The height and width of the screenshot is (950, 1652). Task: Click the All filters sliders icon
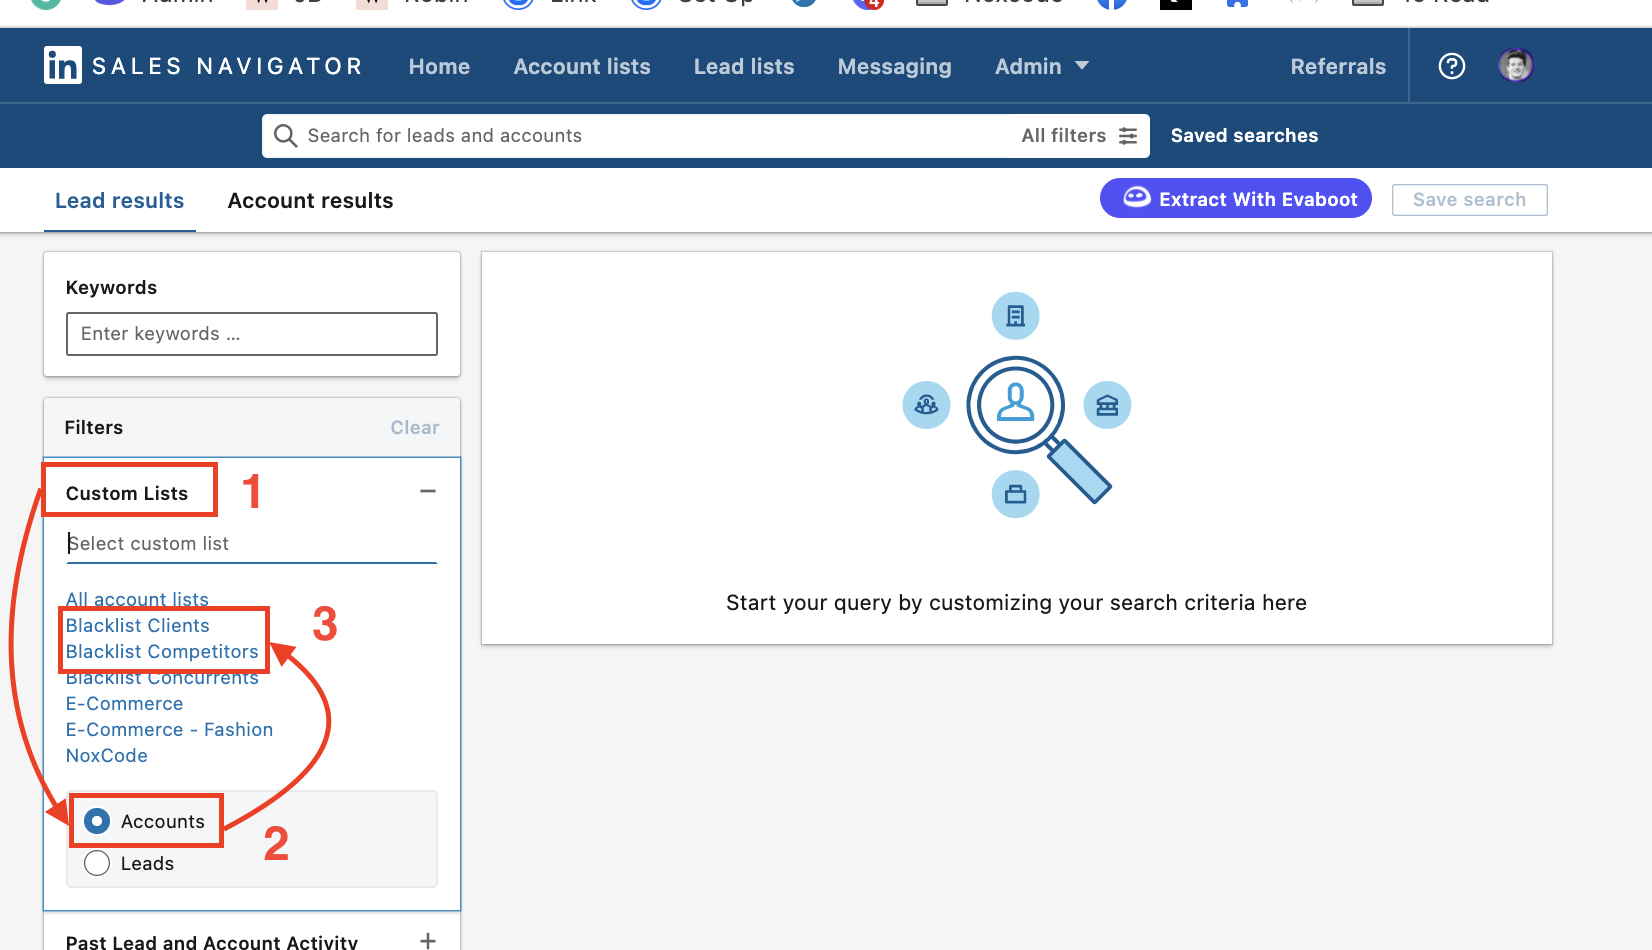(1128, 136)
